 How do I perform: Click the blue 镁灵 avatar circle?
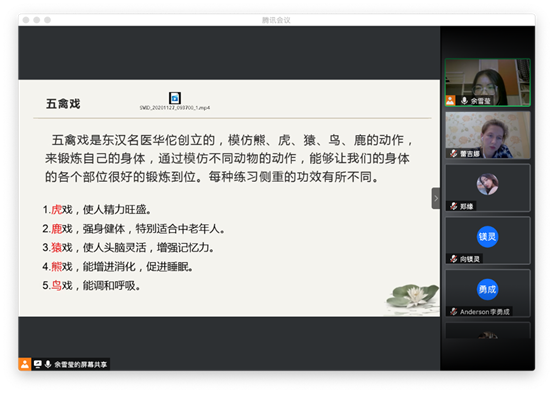click(x=487, y=236)
